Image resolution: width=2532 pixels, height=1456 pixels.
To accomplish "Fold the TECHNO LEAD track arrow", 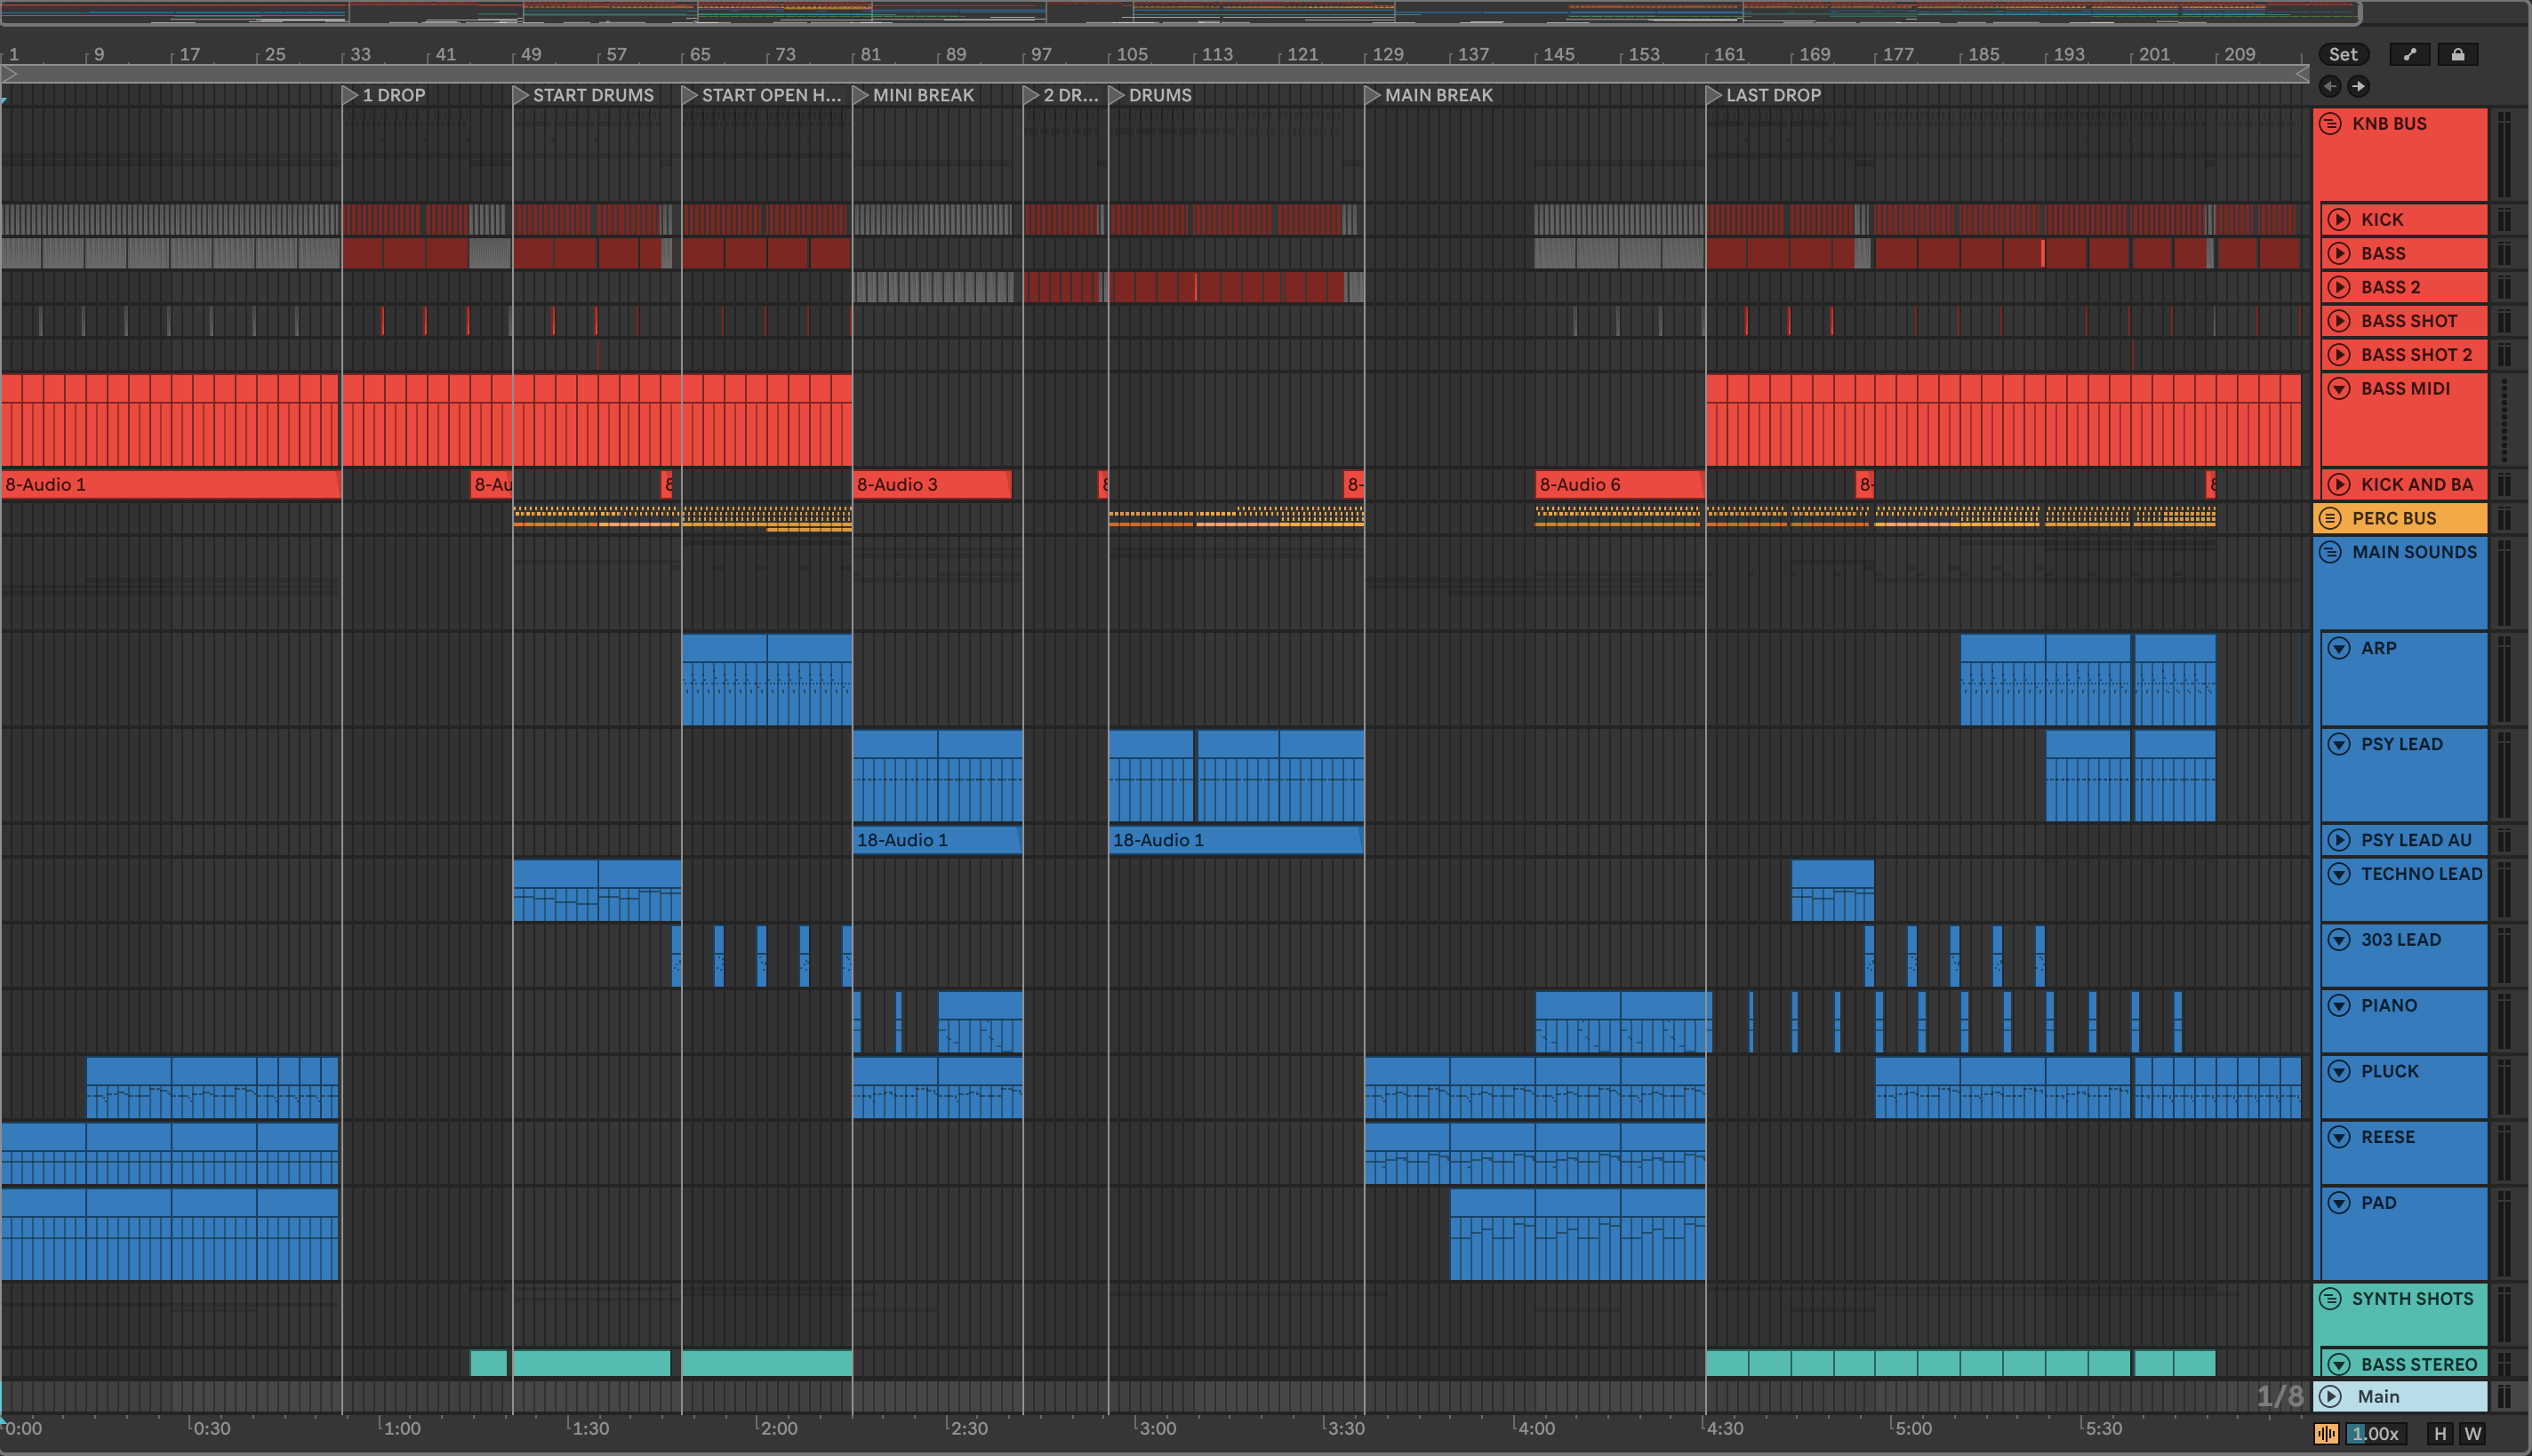I will click(x=2338, y=874).
